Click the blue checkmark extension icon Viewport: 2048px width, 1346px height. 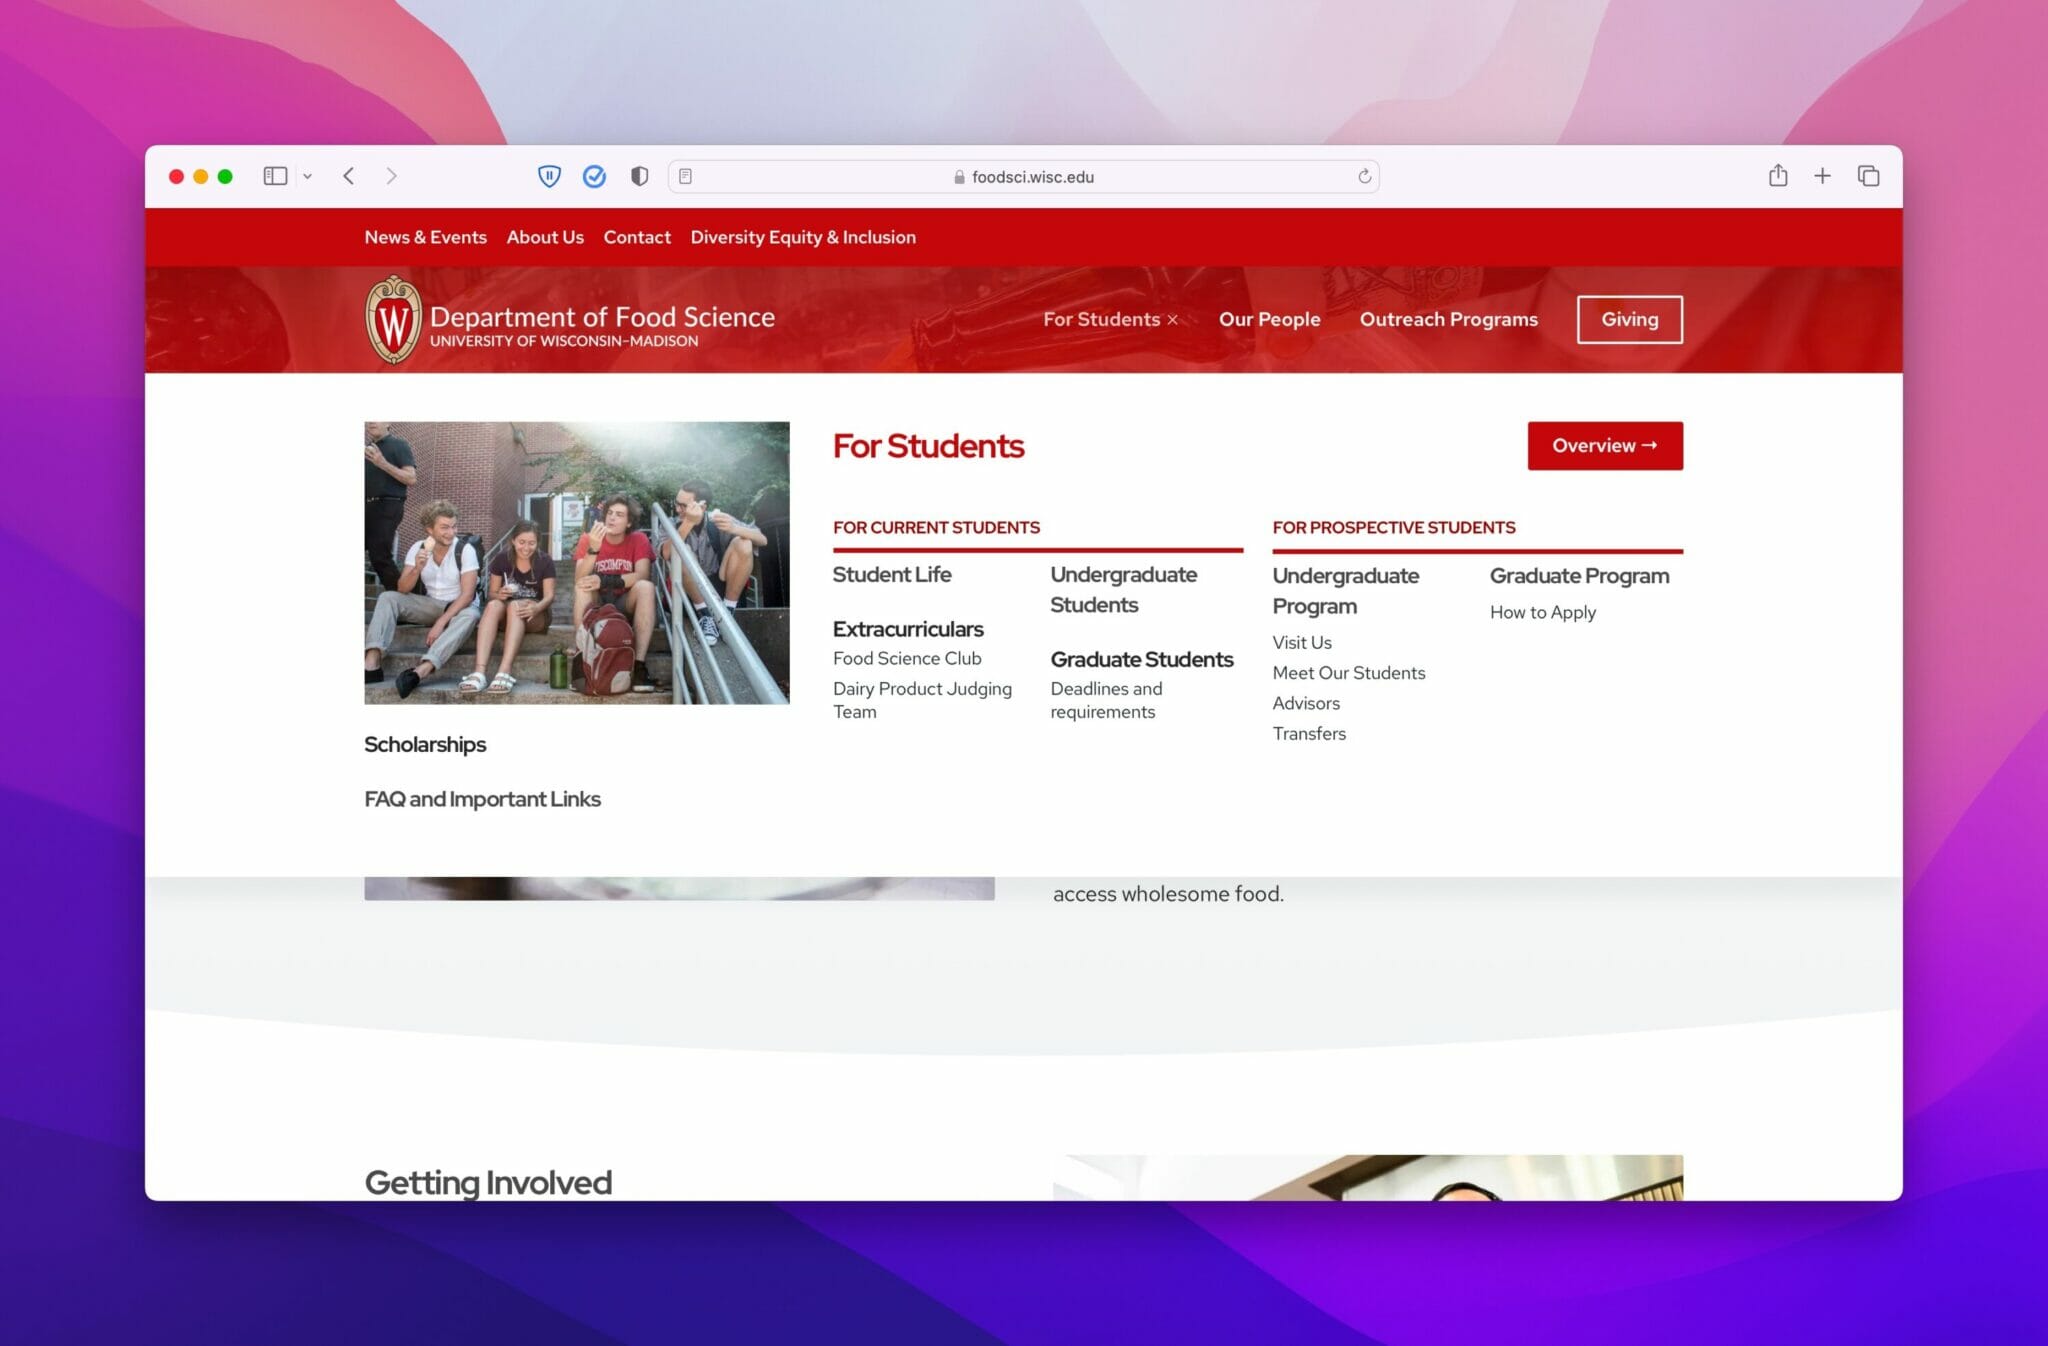click(594, 177)
